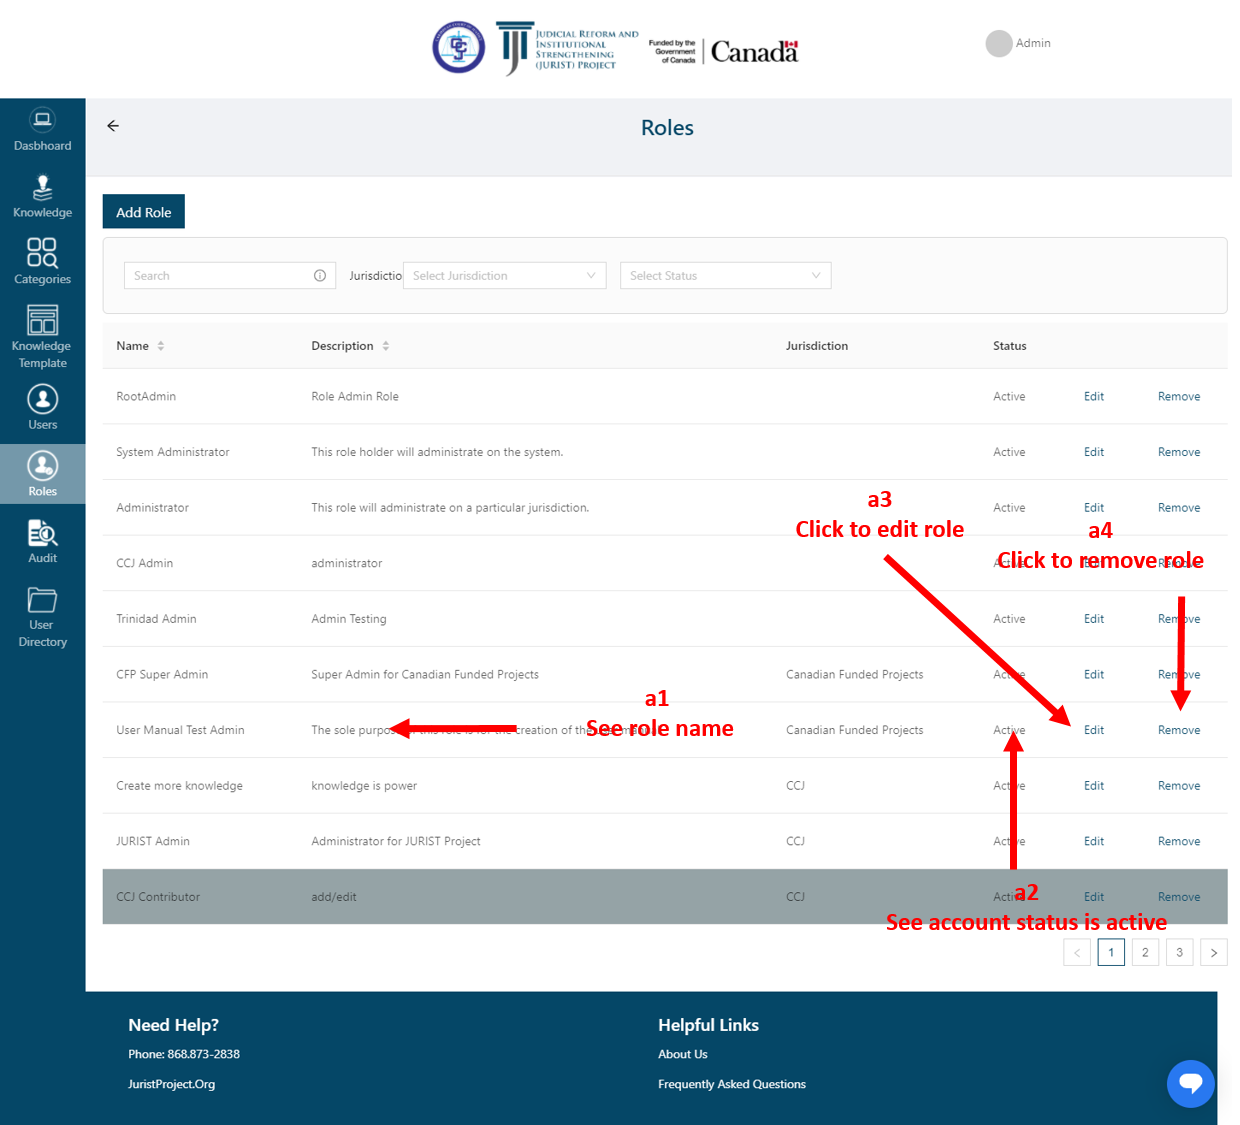Screen dimensions: 1240x1125
Task: Open the Select Jurisdiction dropdown
Action: coord(504,276)
